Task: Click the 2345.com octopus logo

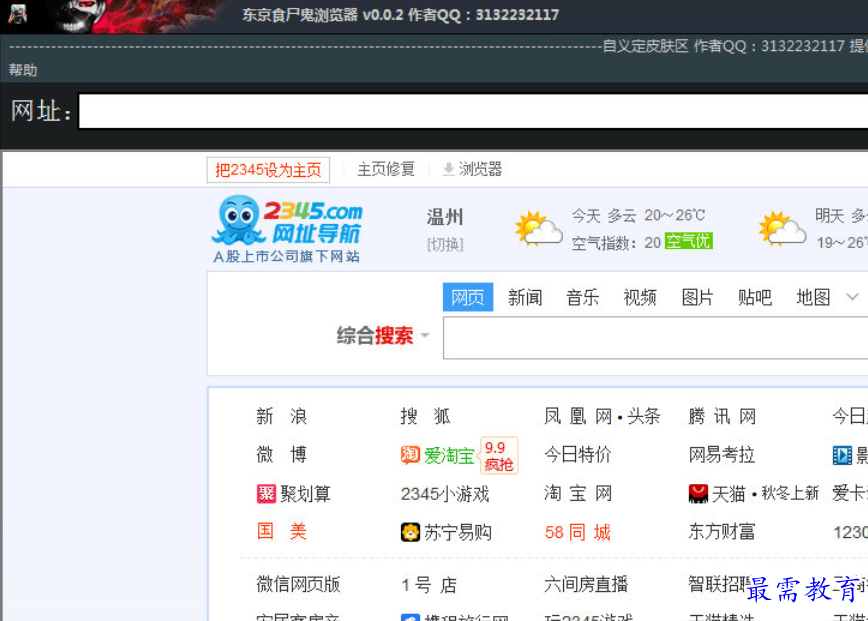Action: pyautogui.click(x=287, y=228)
